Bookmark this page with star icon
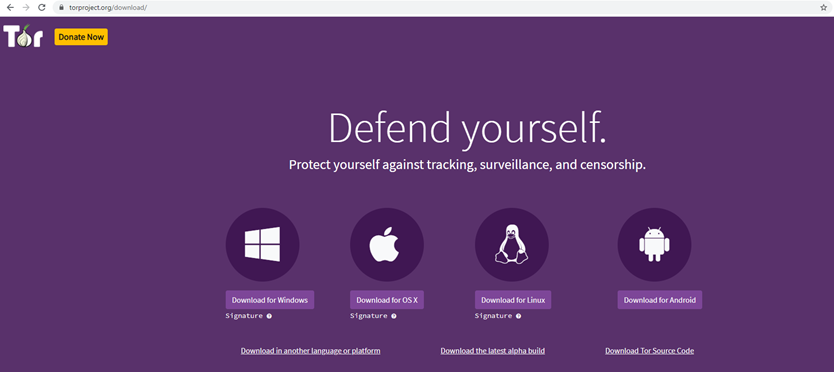This screenshot has width=834, height=372. 823,7
